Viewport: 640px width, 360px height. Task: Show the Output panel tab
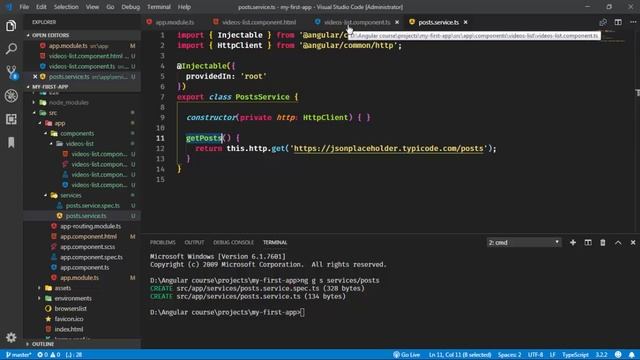tap(194, 242)
